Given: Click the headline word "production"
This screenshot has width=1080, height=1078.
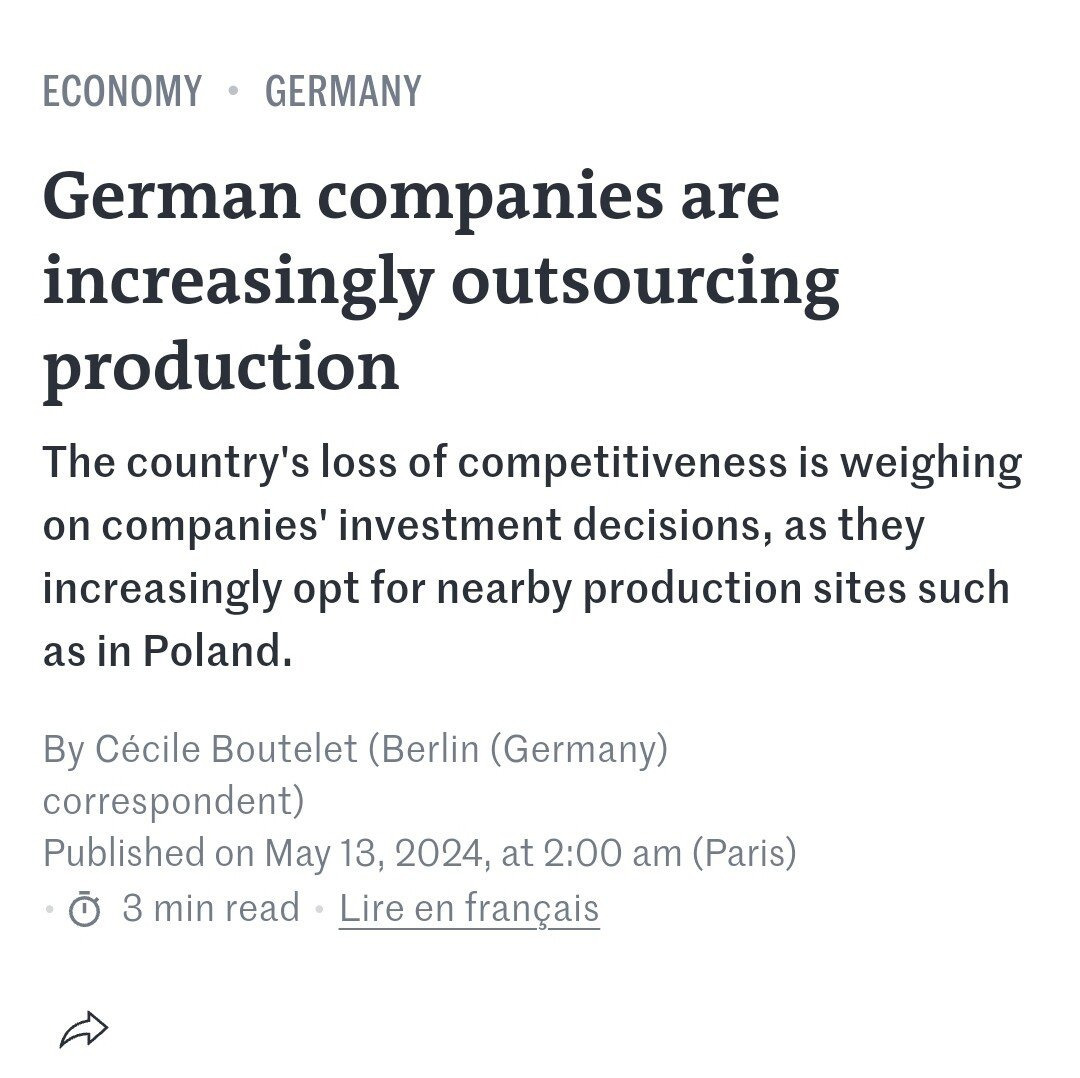Looking at the screenshot, I should pyautogui.click(x=221, y=365).
